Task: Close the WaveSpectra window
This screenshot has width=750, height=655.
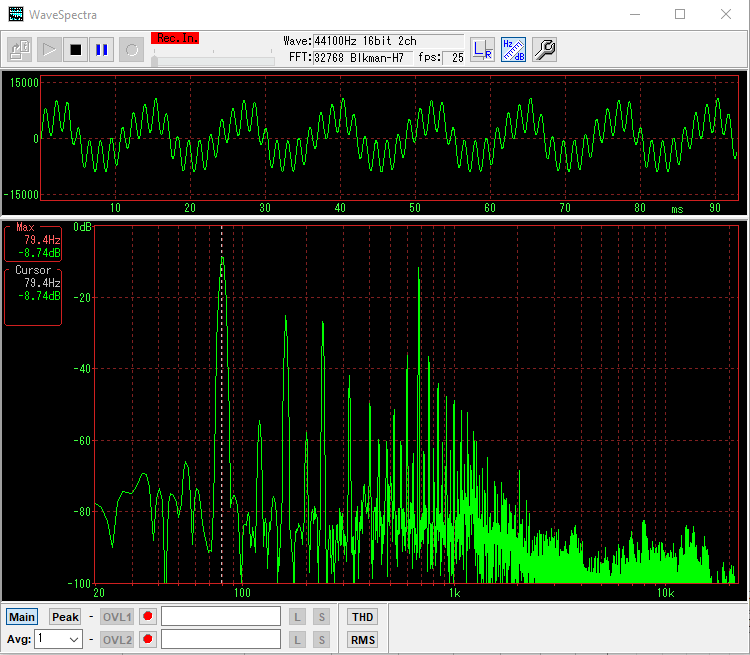Action: 726,14
